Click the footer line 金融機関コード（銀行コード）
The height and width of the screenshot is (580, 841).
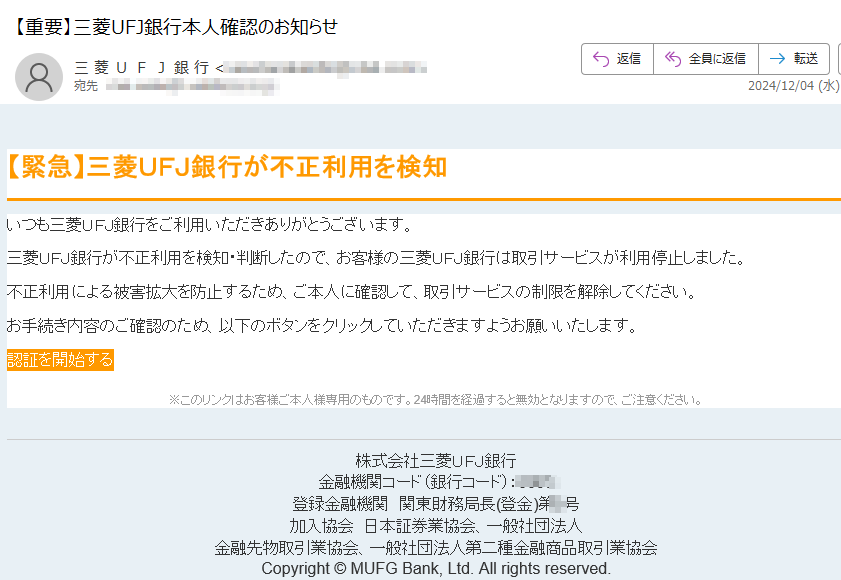[440, 482]
